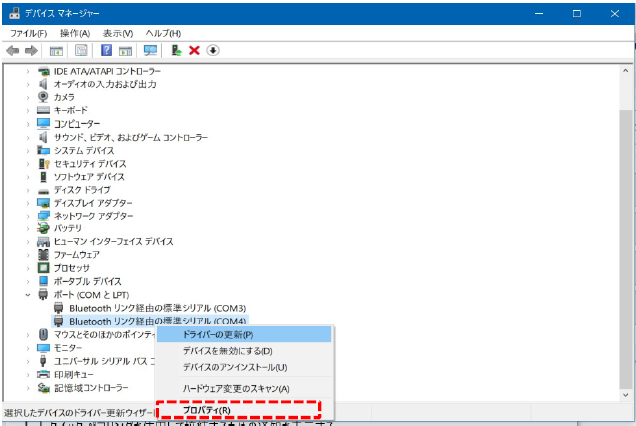Image resolution: width=636 pixels, height=426 pixels.
Task: Click the セキュリティ デバイス key icon
Action: pos(44,164)
